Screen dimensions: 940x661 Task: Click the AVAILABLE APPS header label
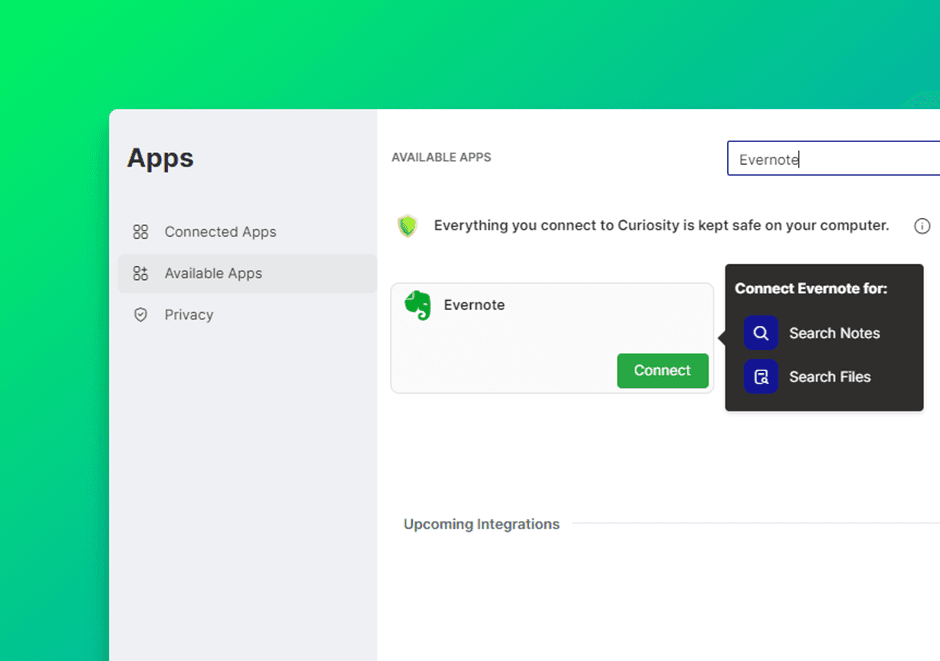[441, 157]
